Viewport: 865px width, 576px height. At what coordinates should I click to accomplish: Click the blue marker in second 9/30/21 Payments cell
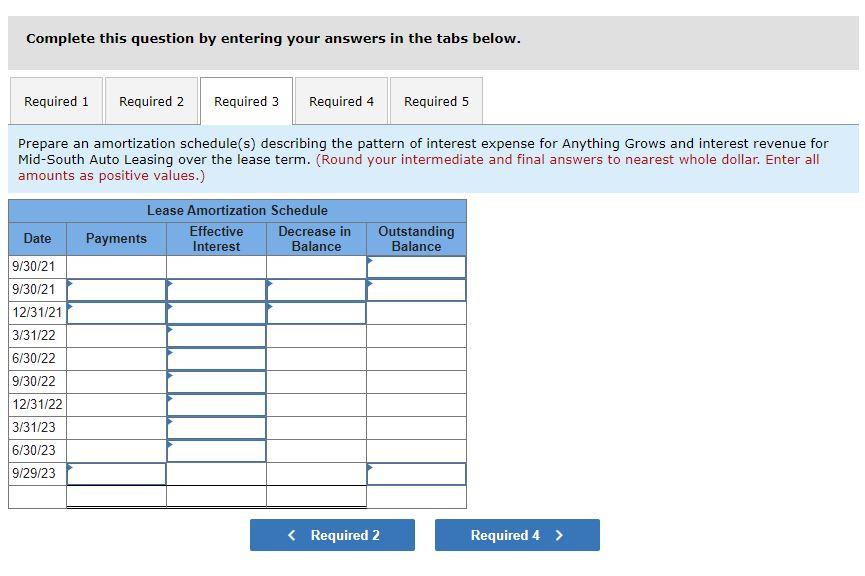click(70, 283)
